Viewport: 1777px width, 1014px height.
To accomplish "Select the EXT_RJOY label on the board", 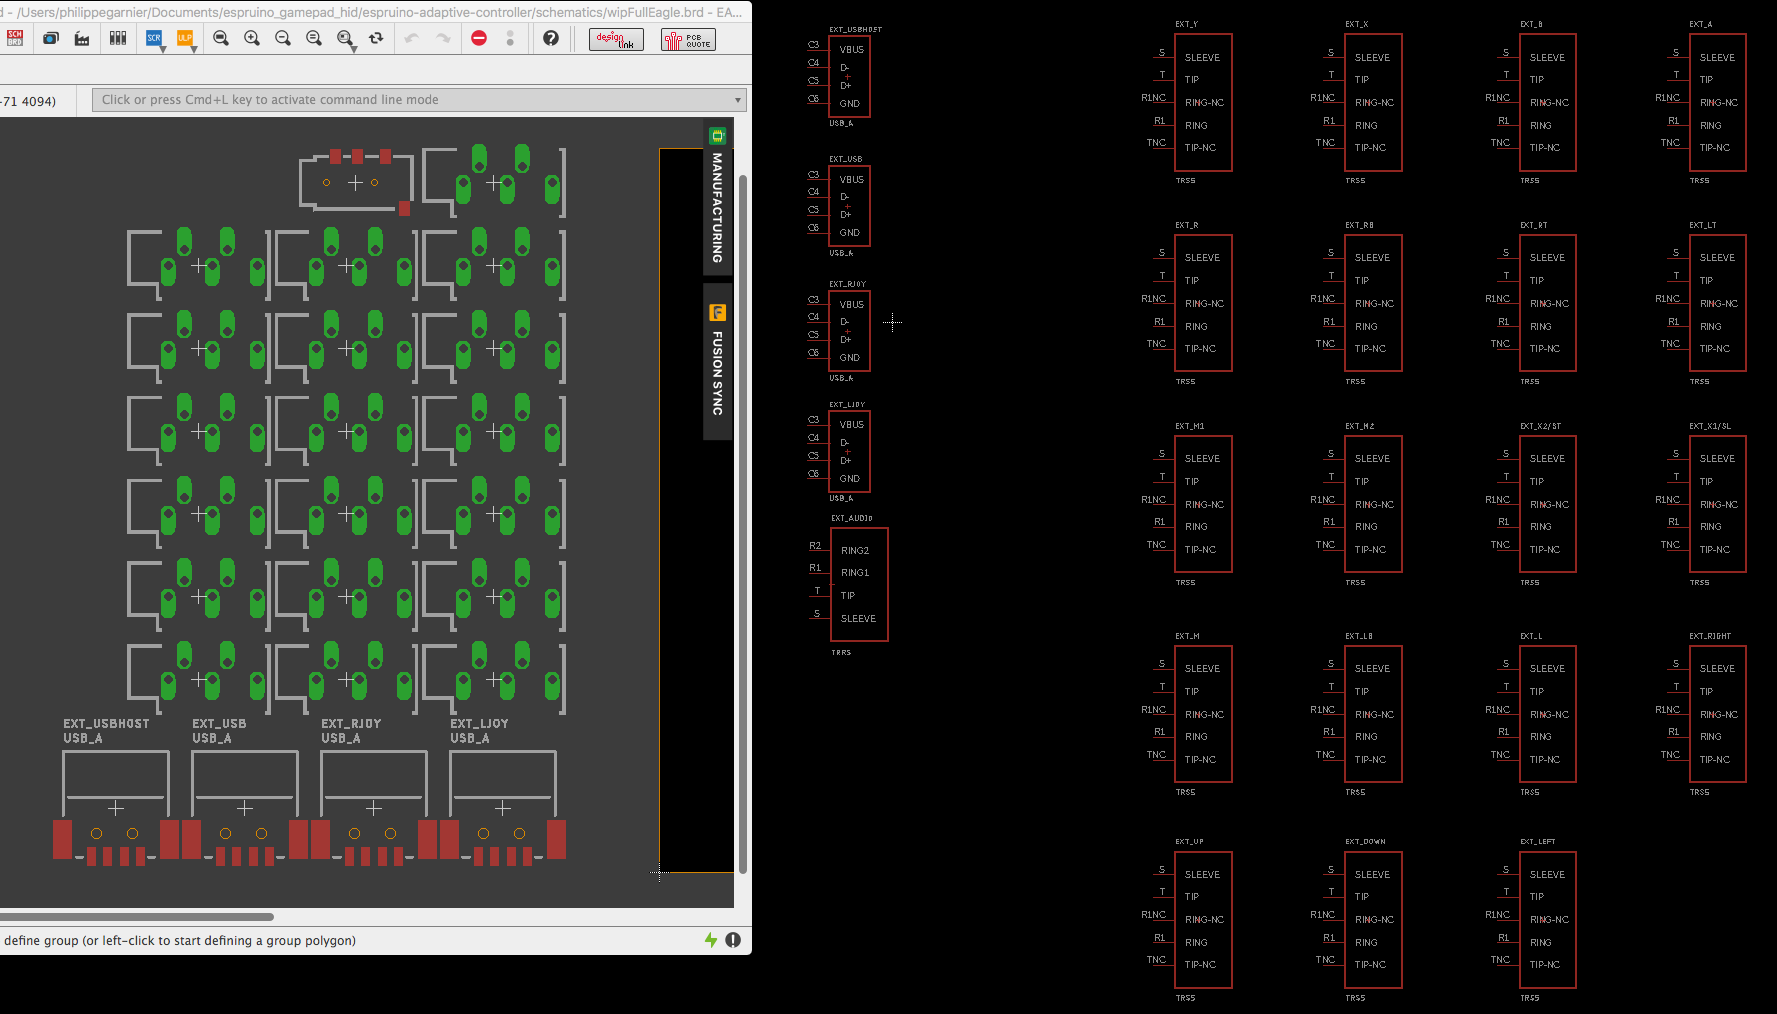I will pos(351,724).
